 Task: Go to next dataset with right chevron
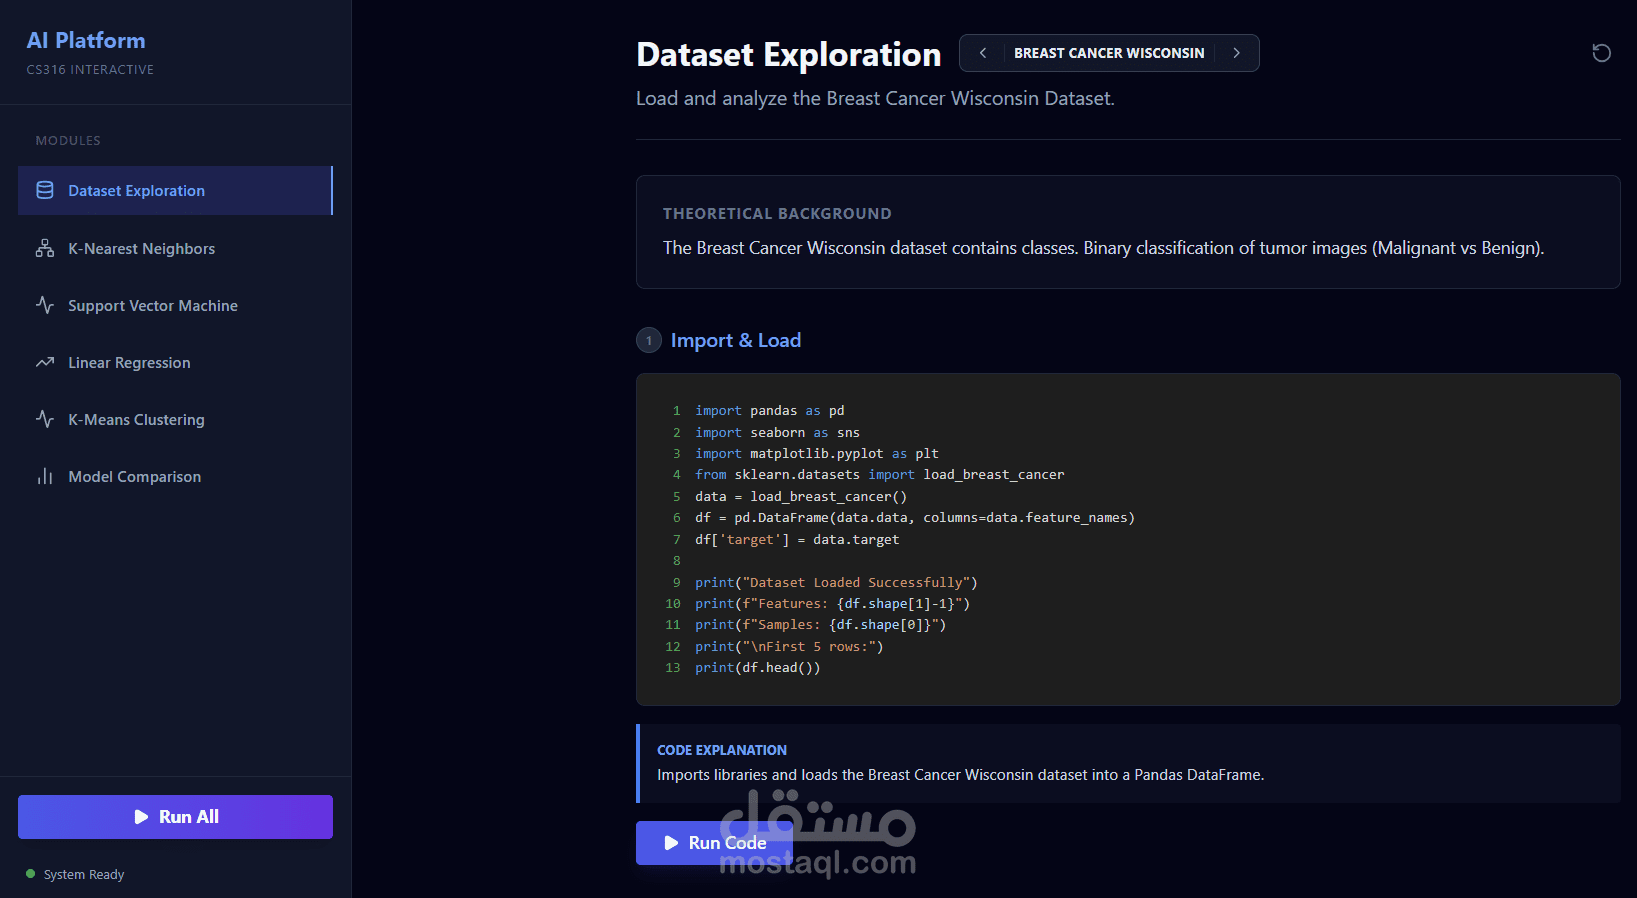click(1237, 53)
